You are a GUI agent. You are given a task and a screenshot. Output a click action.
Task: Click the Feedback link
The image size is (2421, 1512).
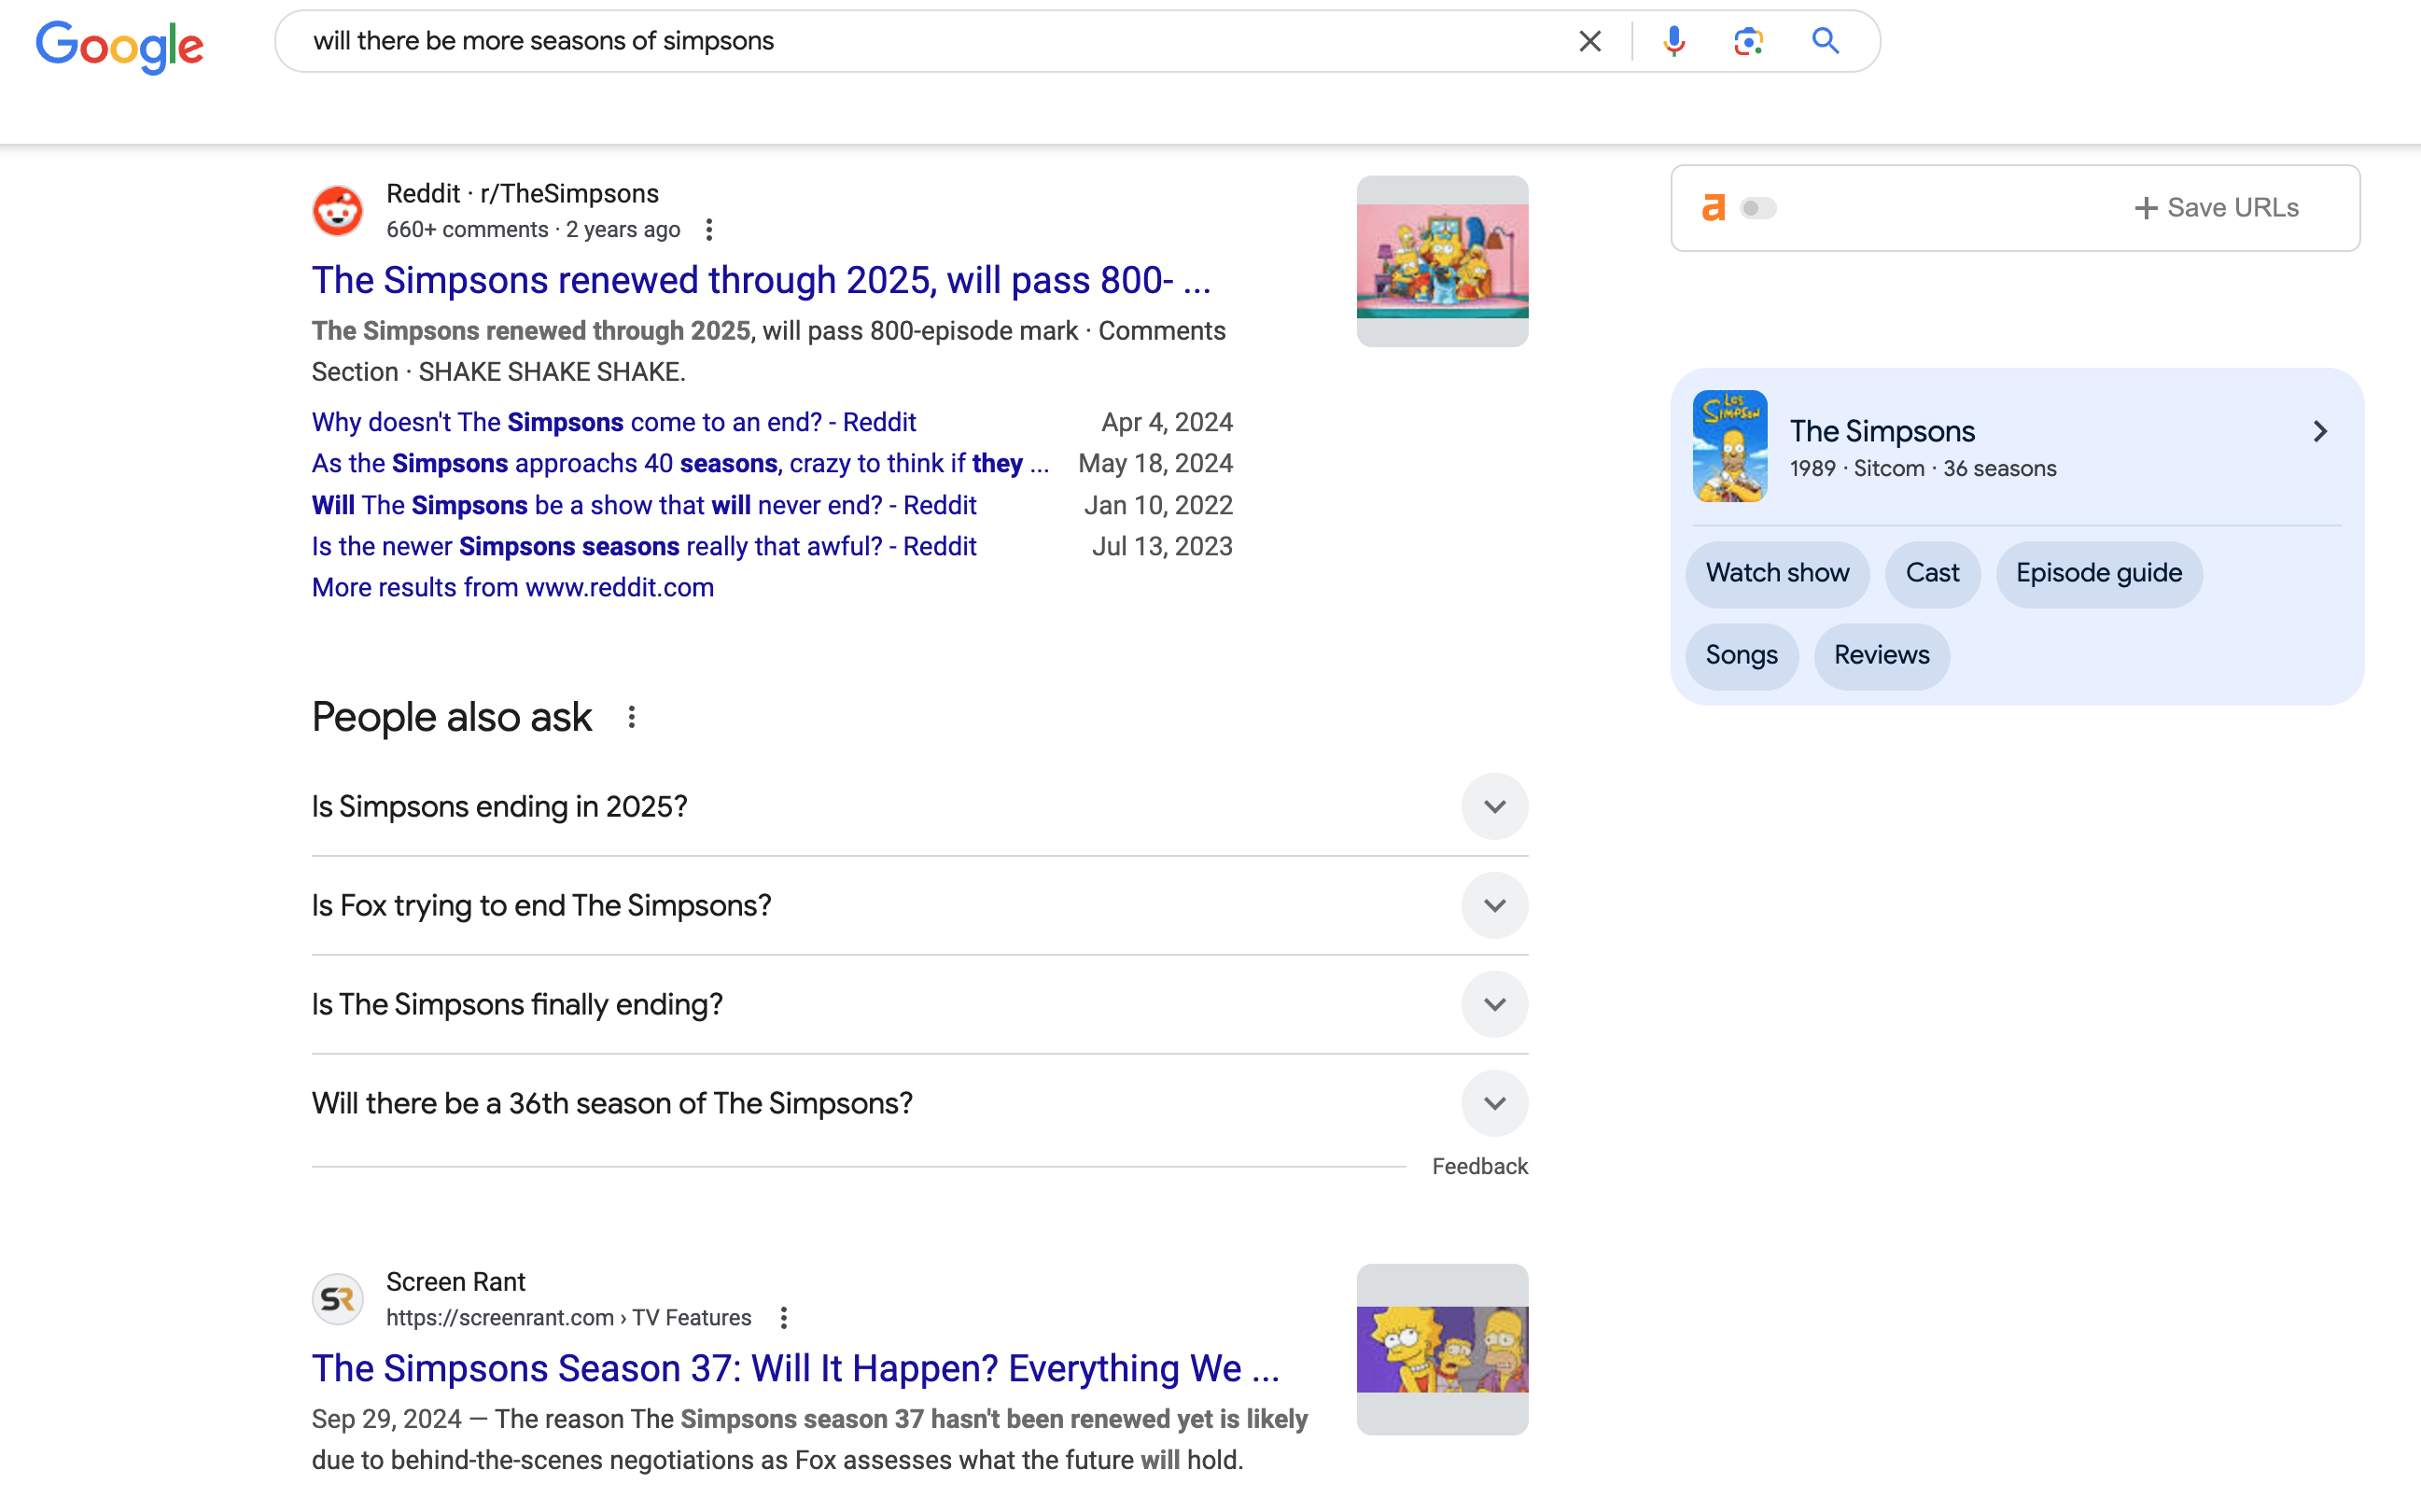pyautogui.click(x=1479, y=1166)
